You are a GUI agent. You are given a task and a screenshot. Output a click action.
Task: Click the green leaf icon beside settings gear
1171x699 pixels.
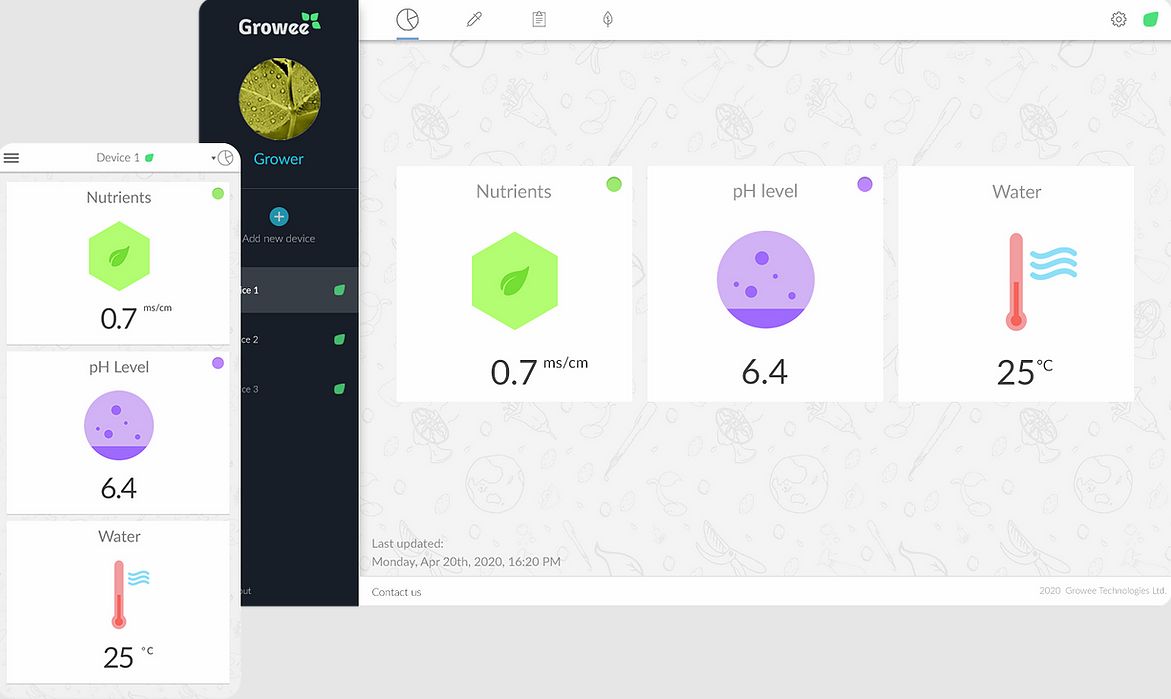pyautogui.click(x=1150, y=19)
